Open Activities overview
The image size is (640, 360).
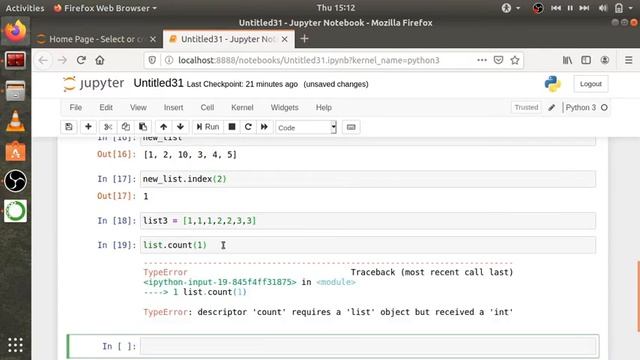click(24, 8)
